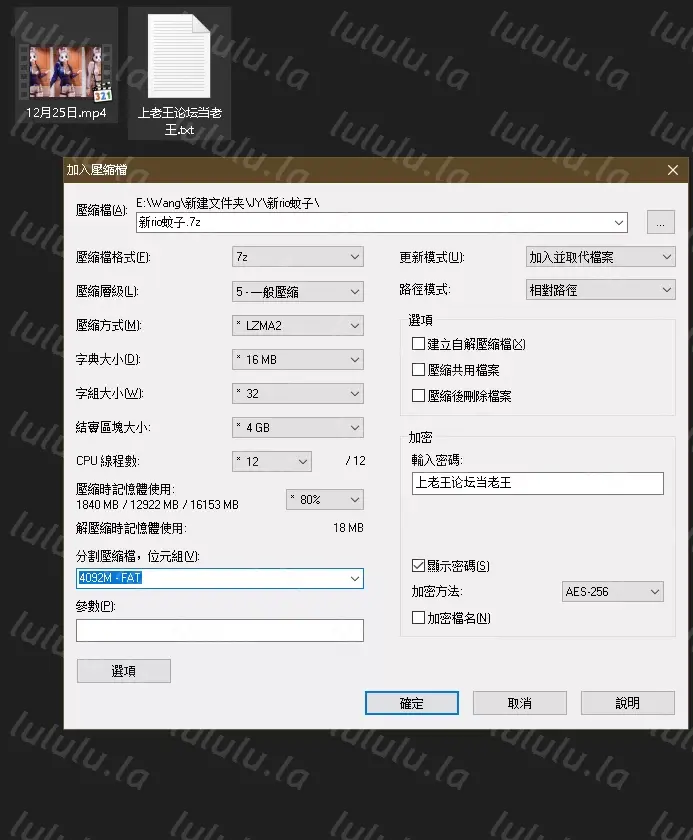Screen dimensions: 693x840
Task: Click the password input field
Action: pyautogui.click(x=538, y=483)
